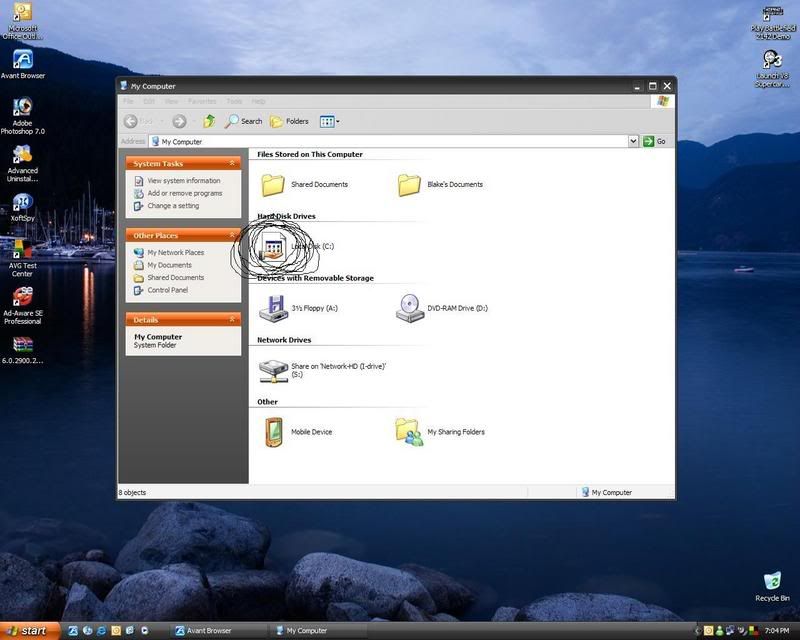Open Blake's Documents folder
The image size is (800, 640).
coord(409,185)
